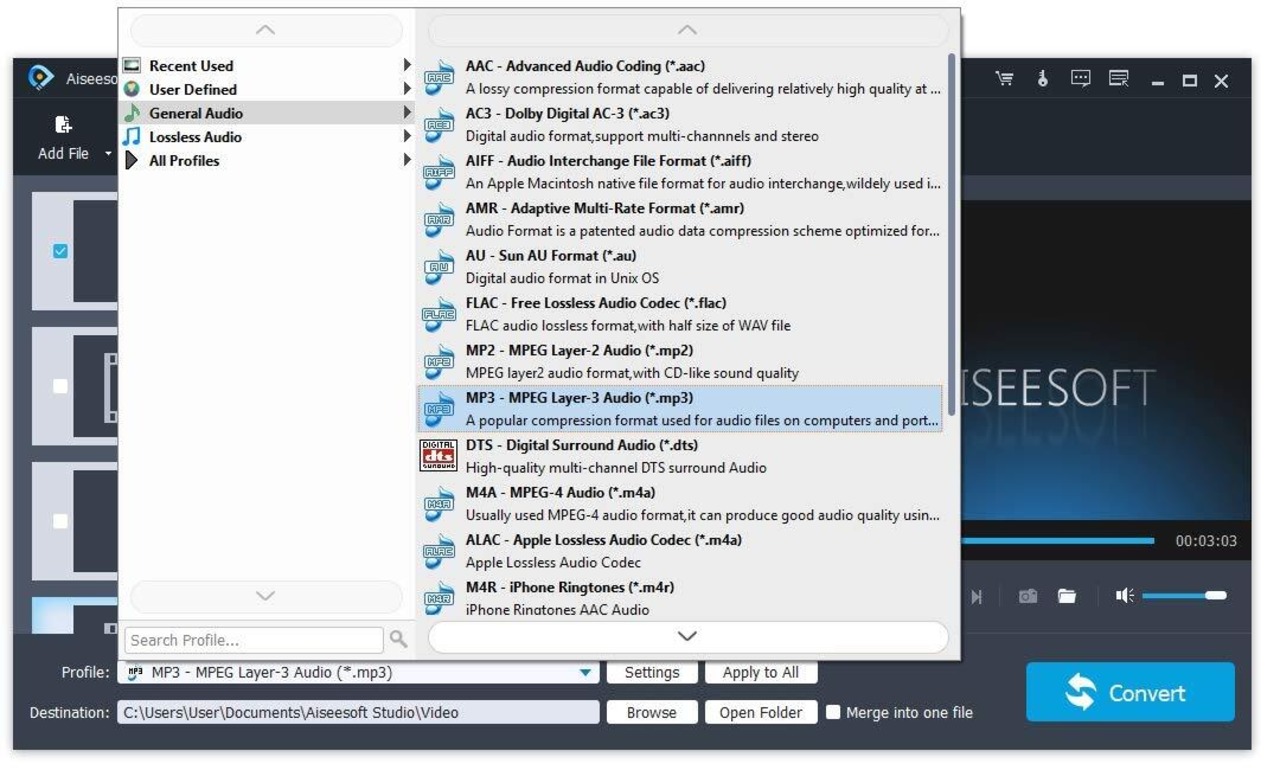The image size is (1280, 770).
Task: Uncheck the first file's checked checkbox
Action: 60,251
